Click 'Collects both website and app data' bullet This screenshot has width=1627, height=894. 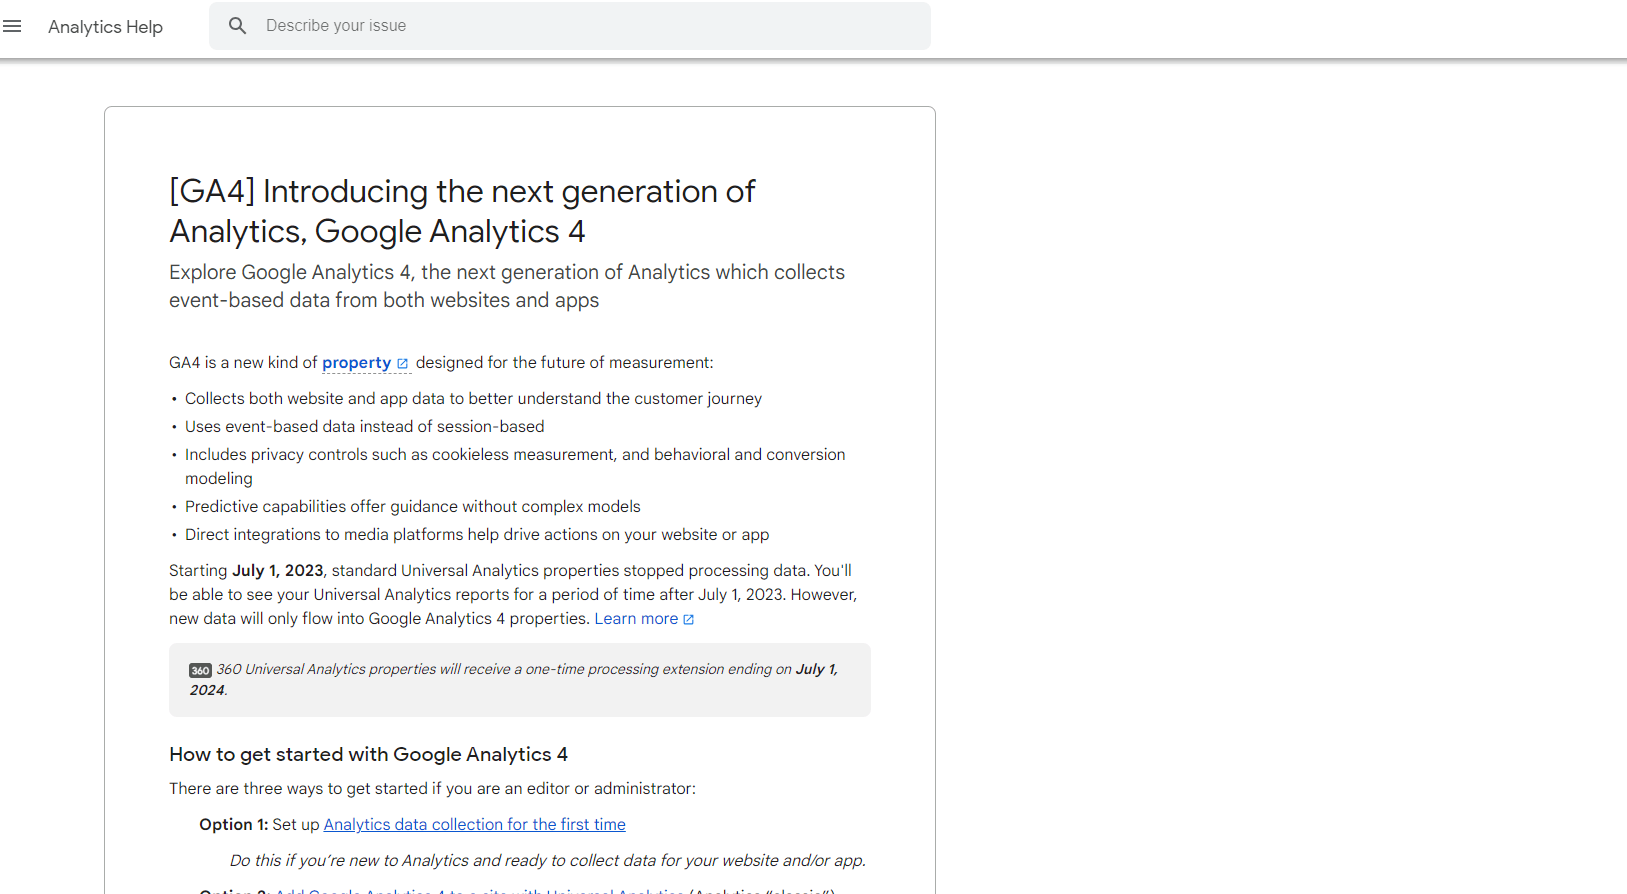click(x=473, y=399)
